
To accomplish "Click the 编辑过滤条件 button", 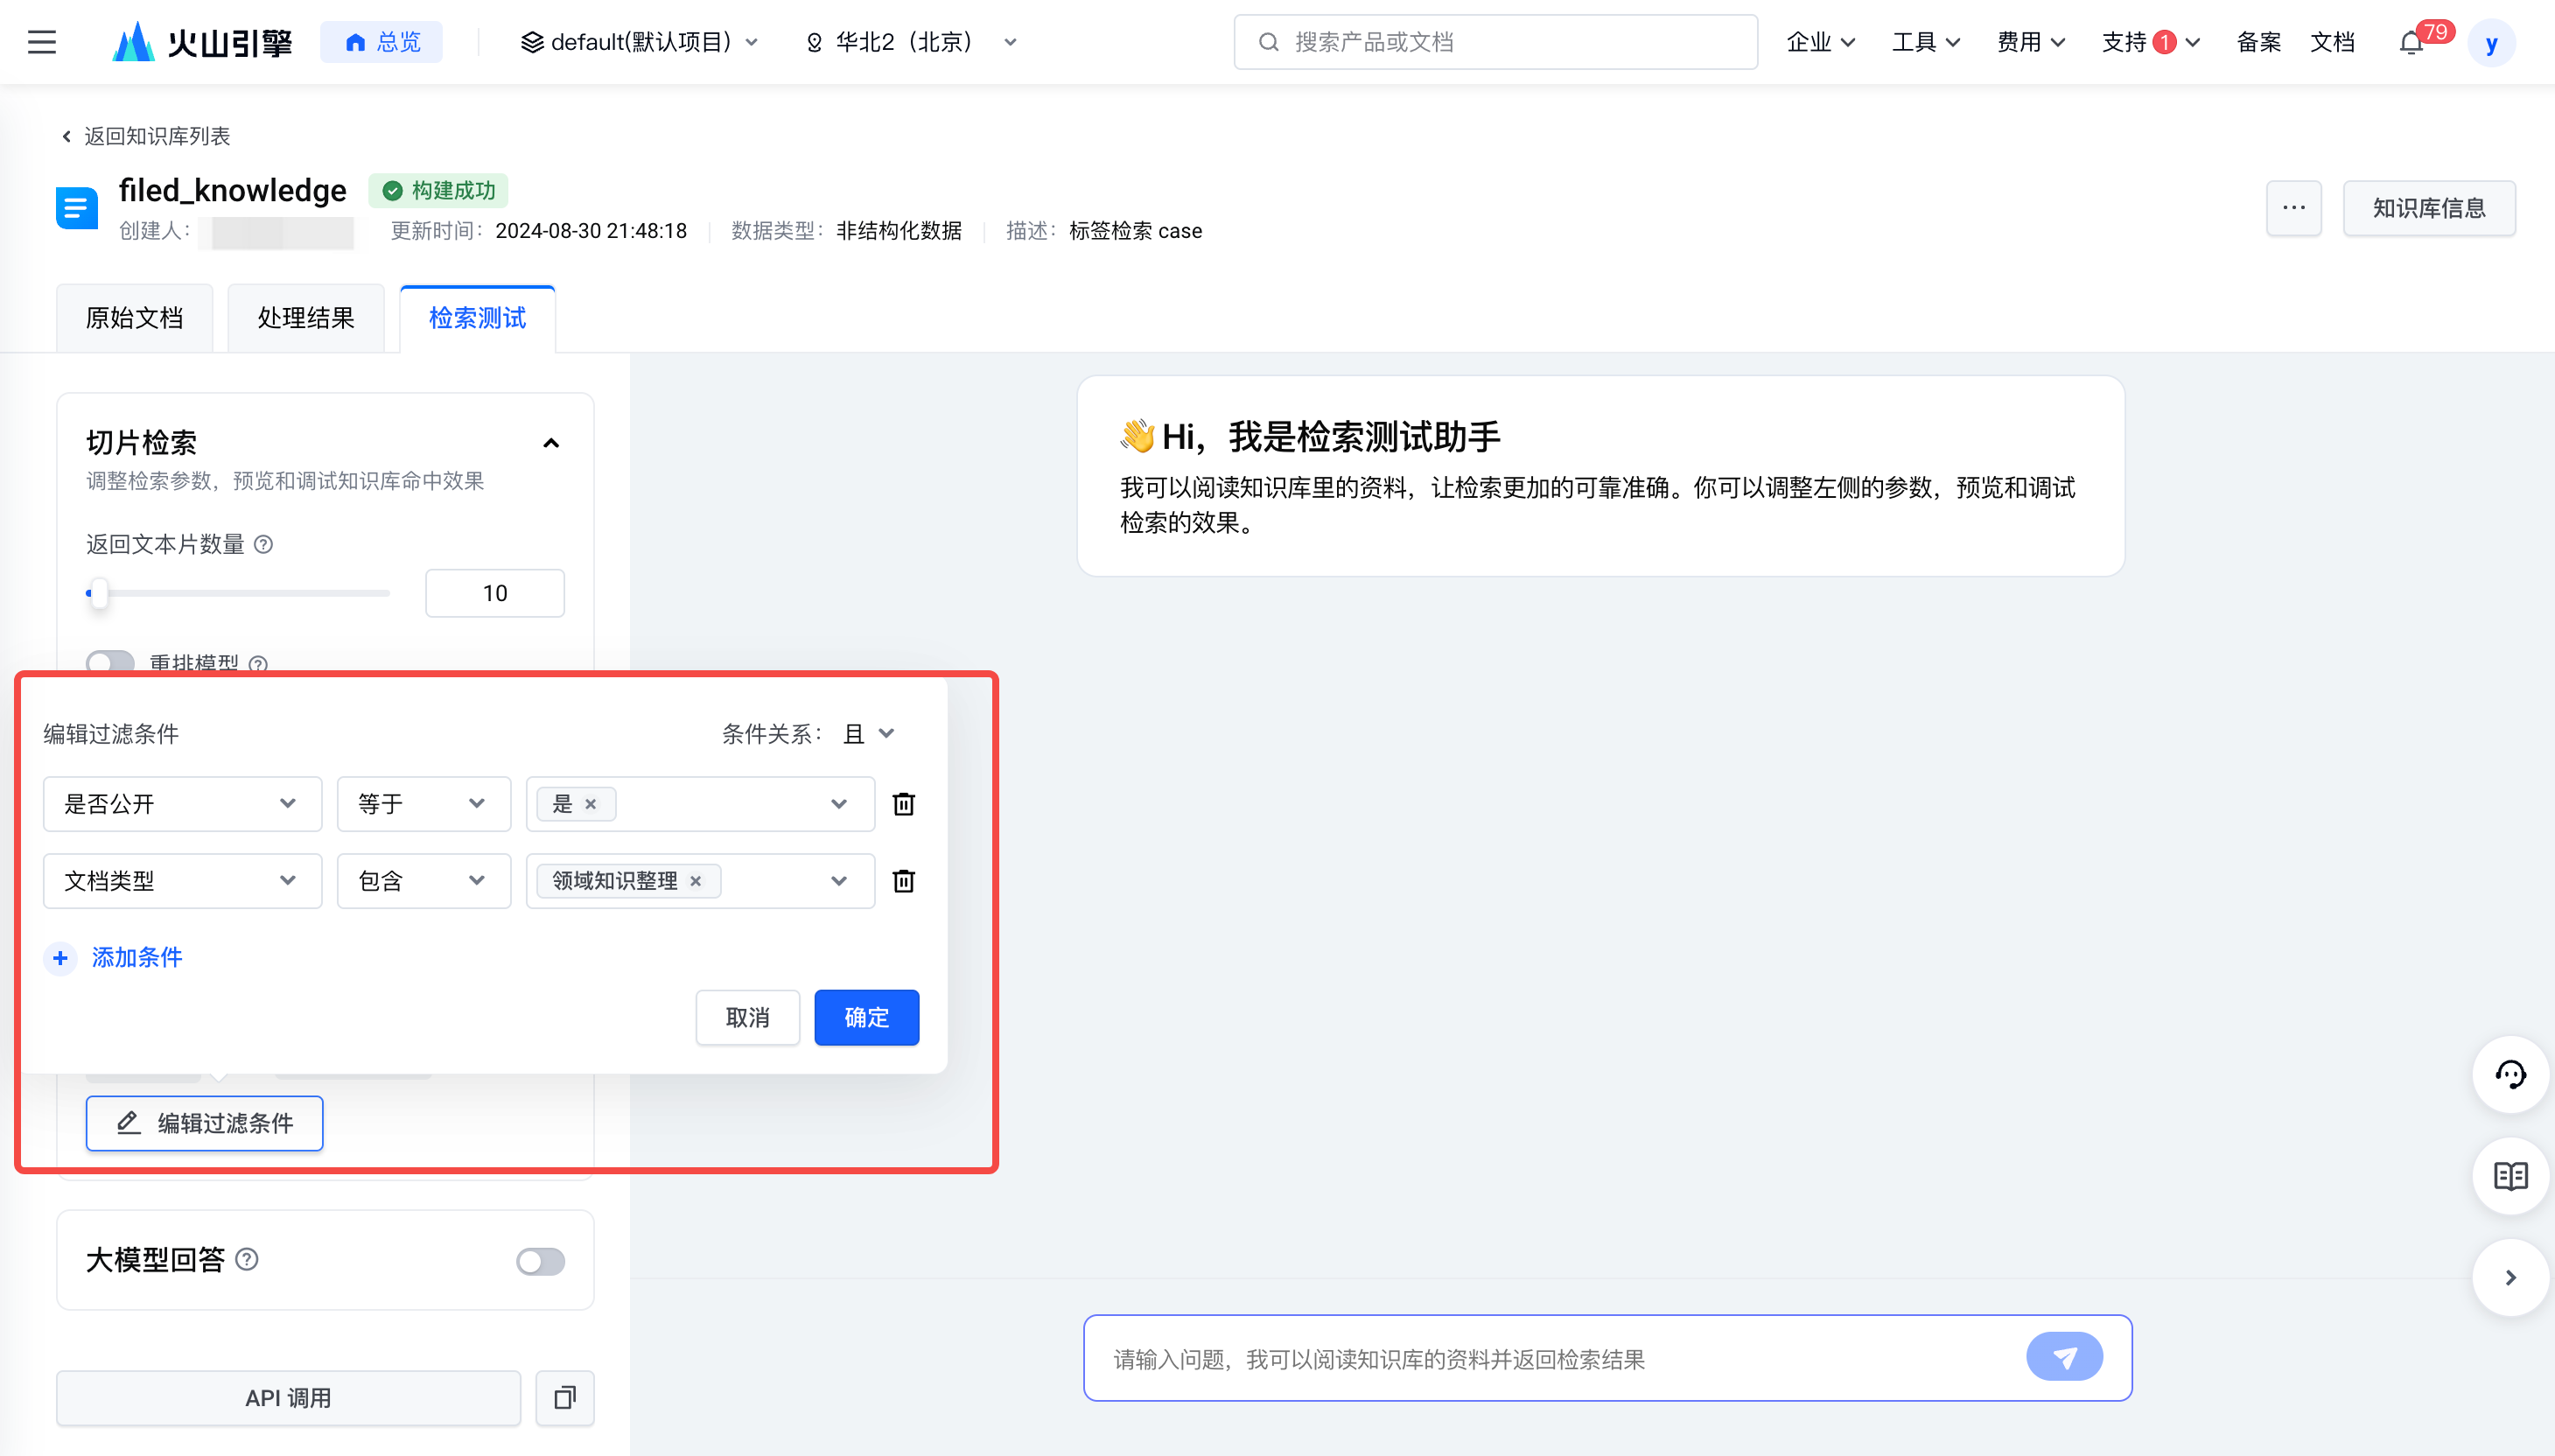I will (205, 1123).
